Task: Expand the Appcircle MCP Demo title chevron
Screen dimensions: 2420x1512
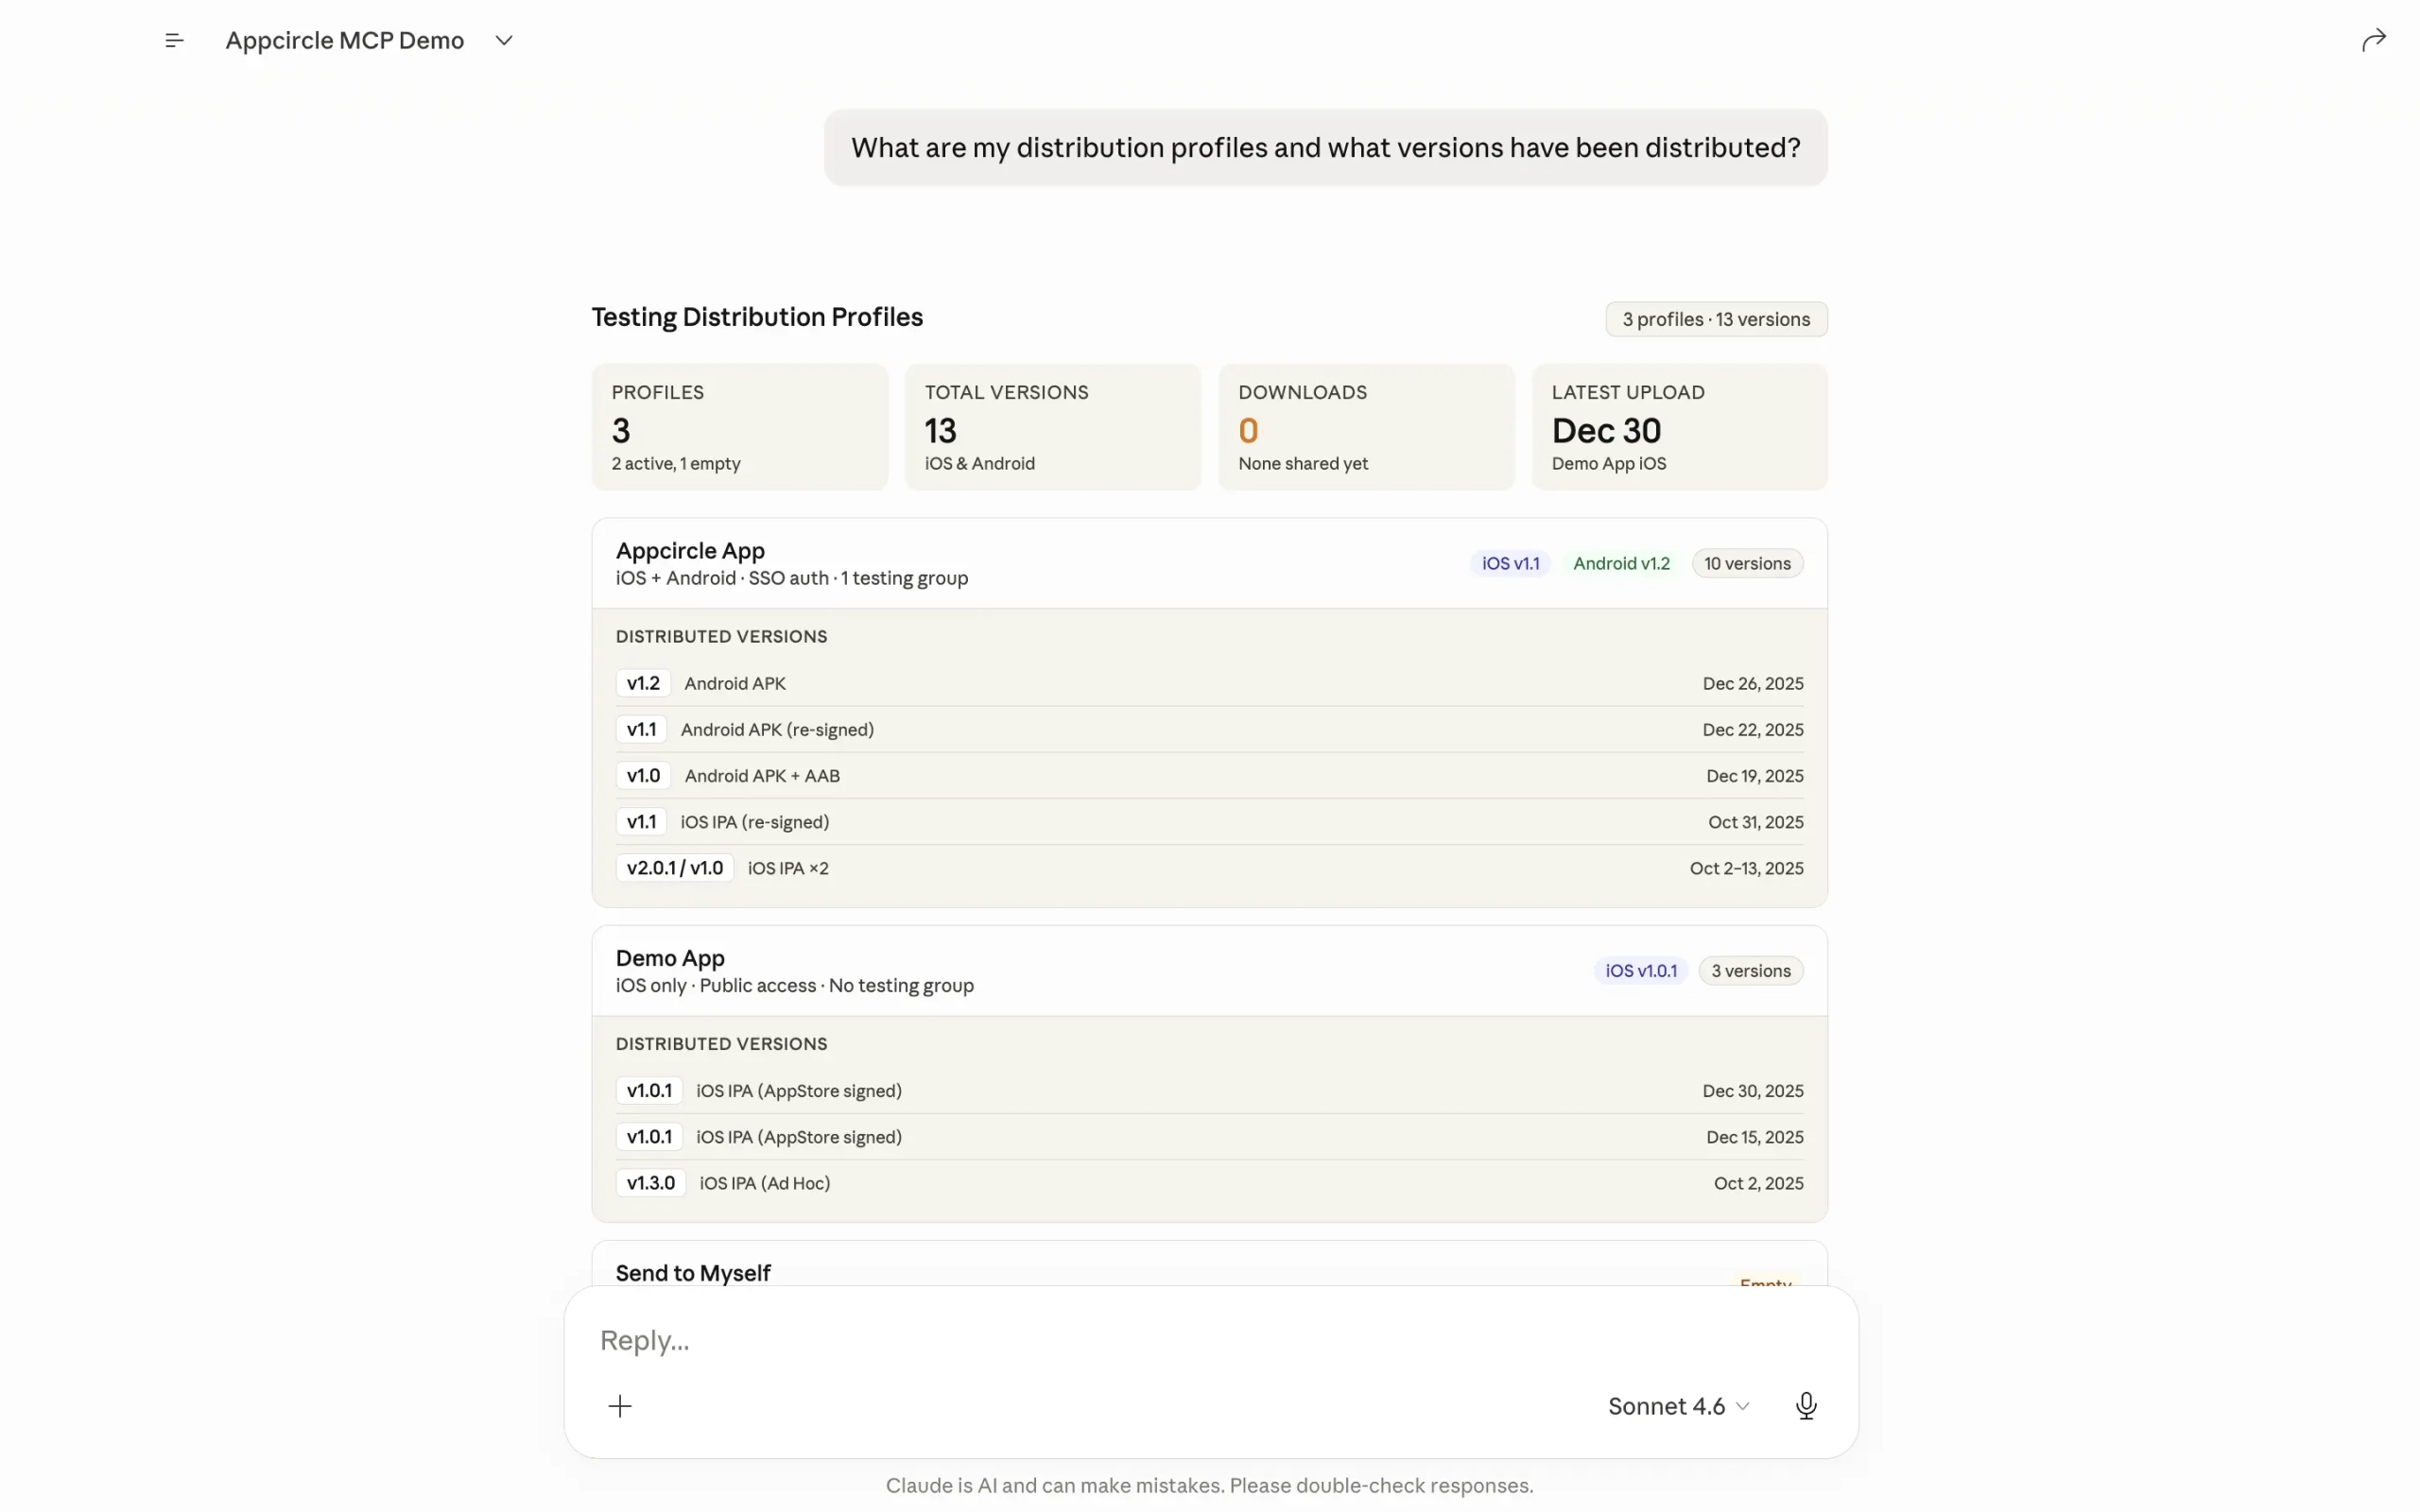Action: [x=504, y=40]
